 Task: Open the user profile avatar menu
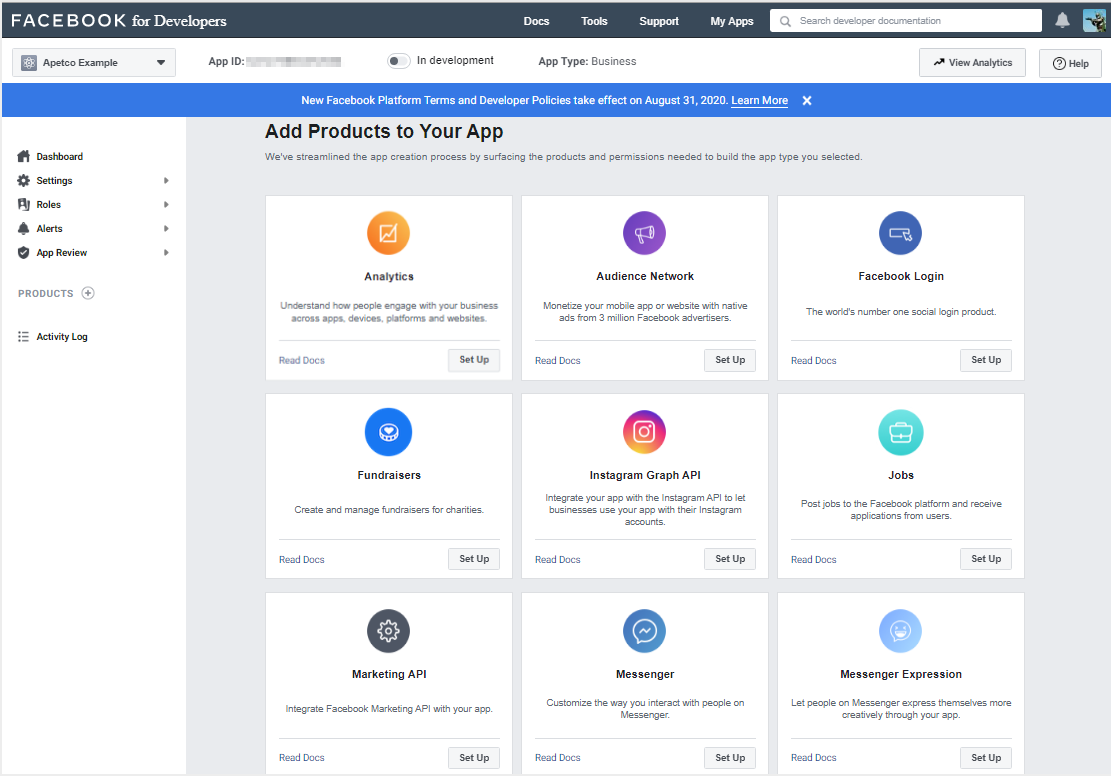1094,21
